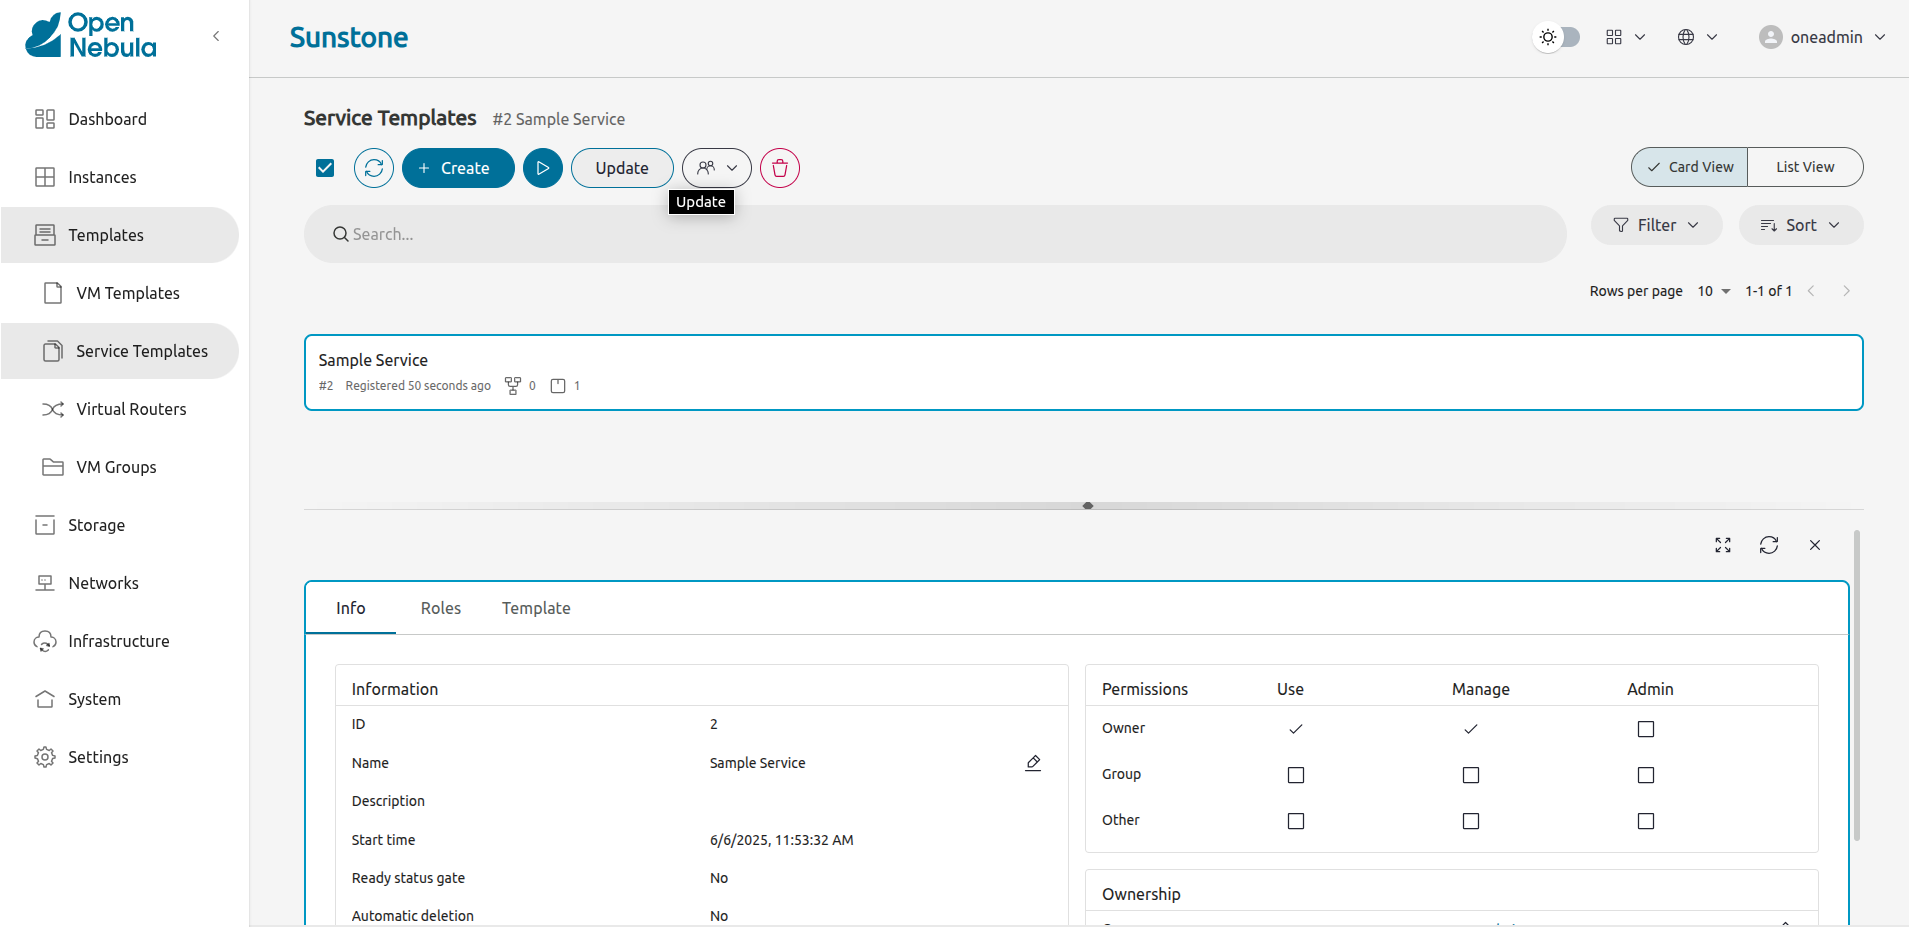Refresh the Service Templates list
Image resolution: width=1909 pixels, height=927 pixels.
coord(373,168)
